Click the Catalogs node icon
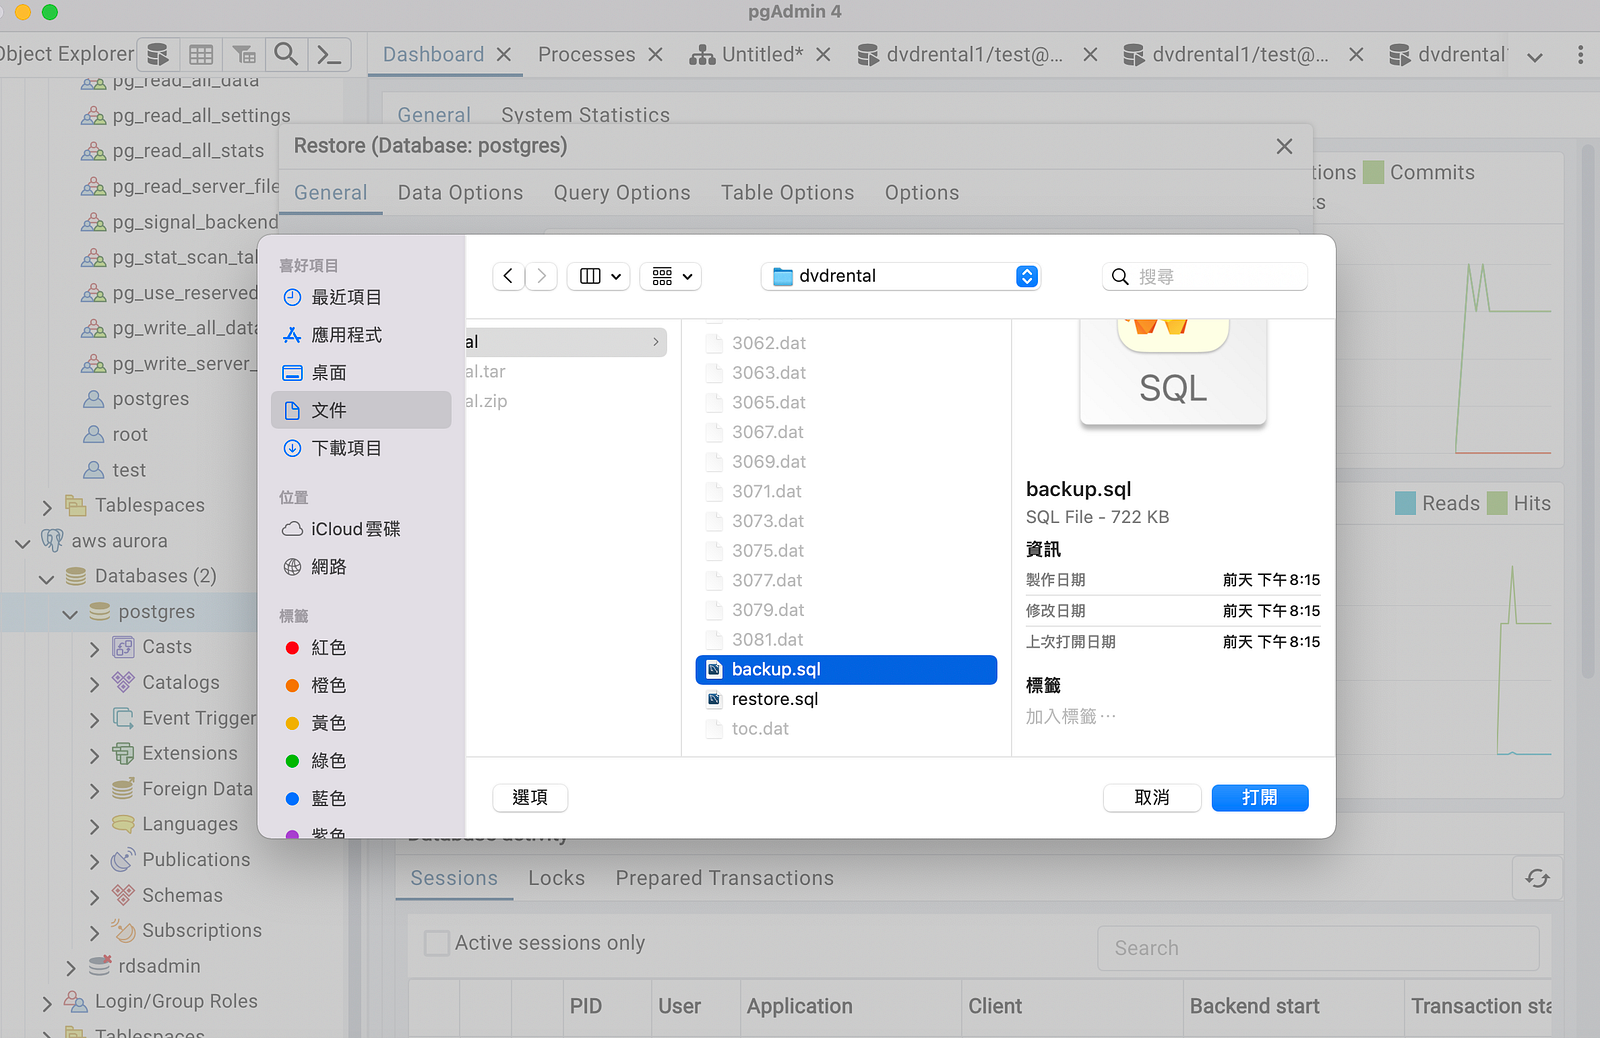 (123, 682)
